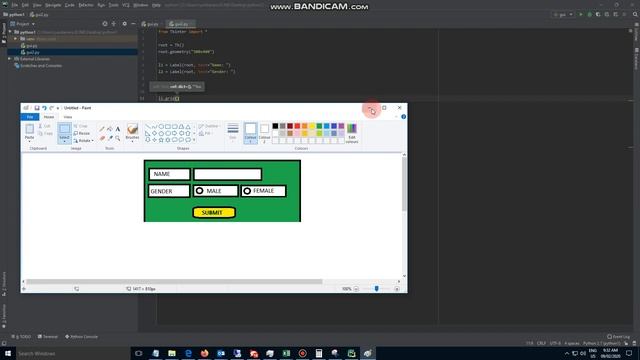The width and height of the screenshot is (640, 360).
Task: Click the zoom out minus button in Paint
Action: click(x=356, y=289)
